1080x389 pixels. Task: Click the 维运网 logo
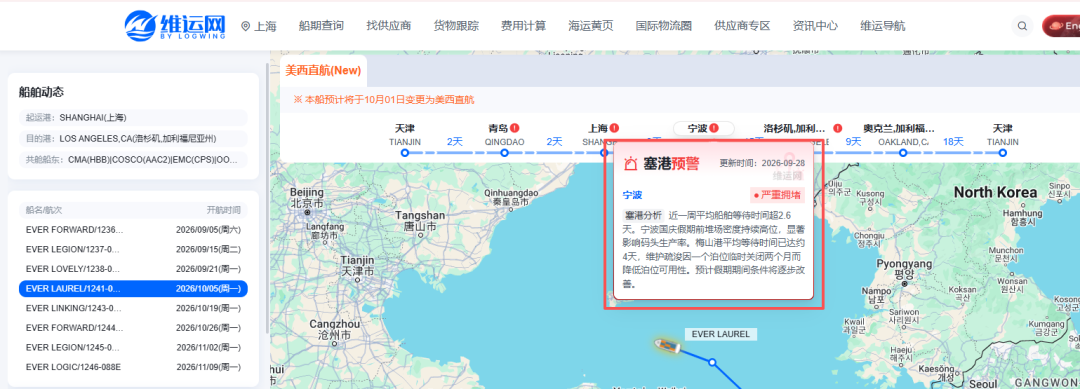click(x=175, y=26)
